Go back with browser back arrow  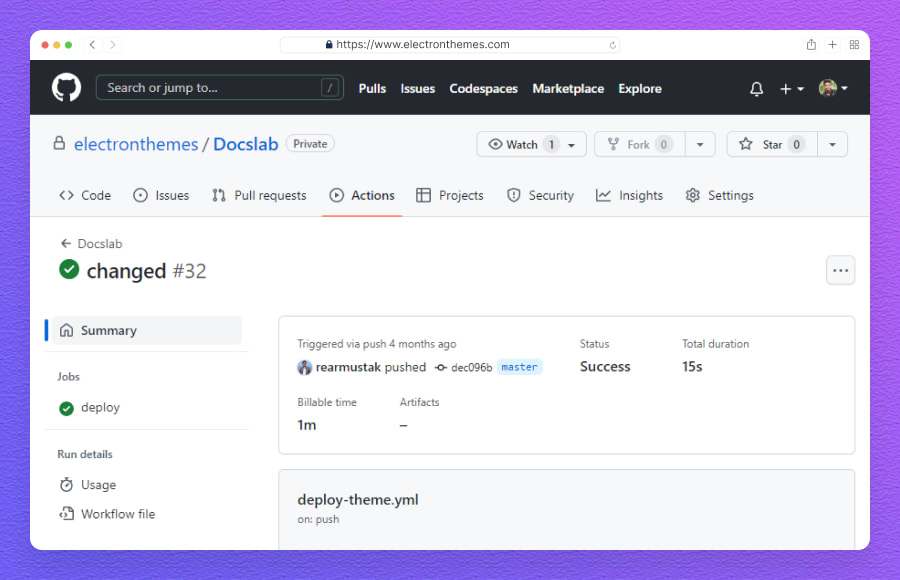(92, 45)
